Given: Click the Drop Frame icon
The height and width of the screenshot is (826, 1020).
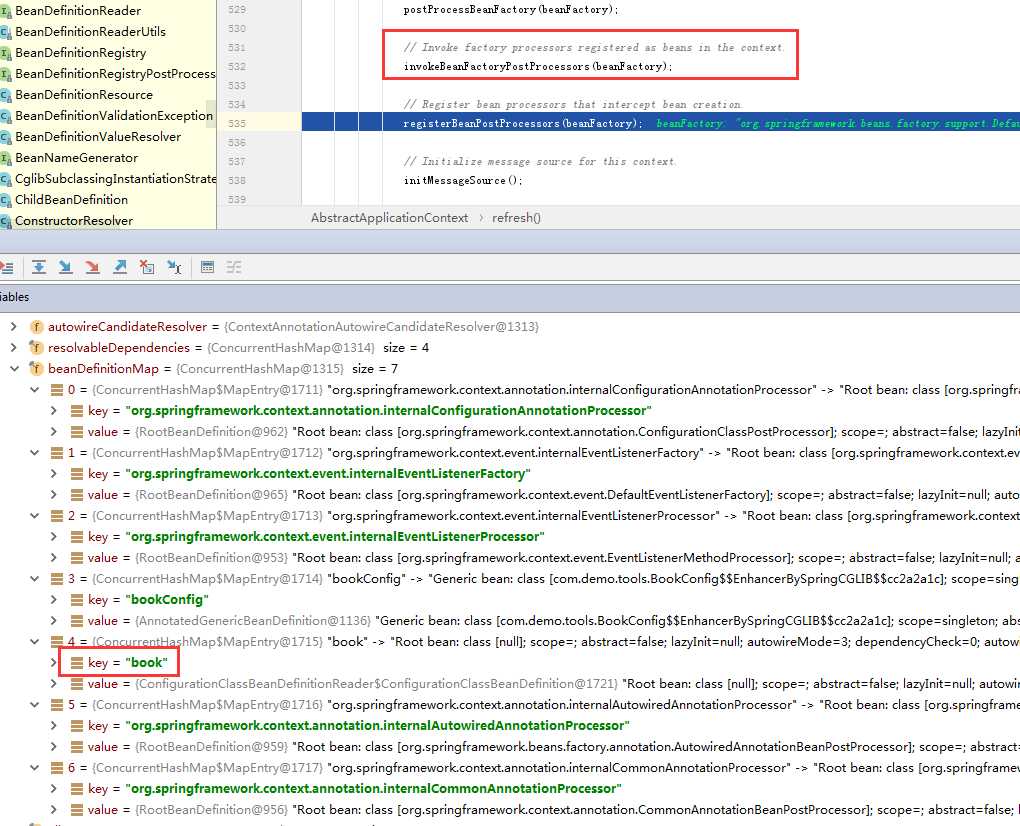Looking at the screenshot, I should click(147, 267).
